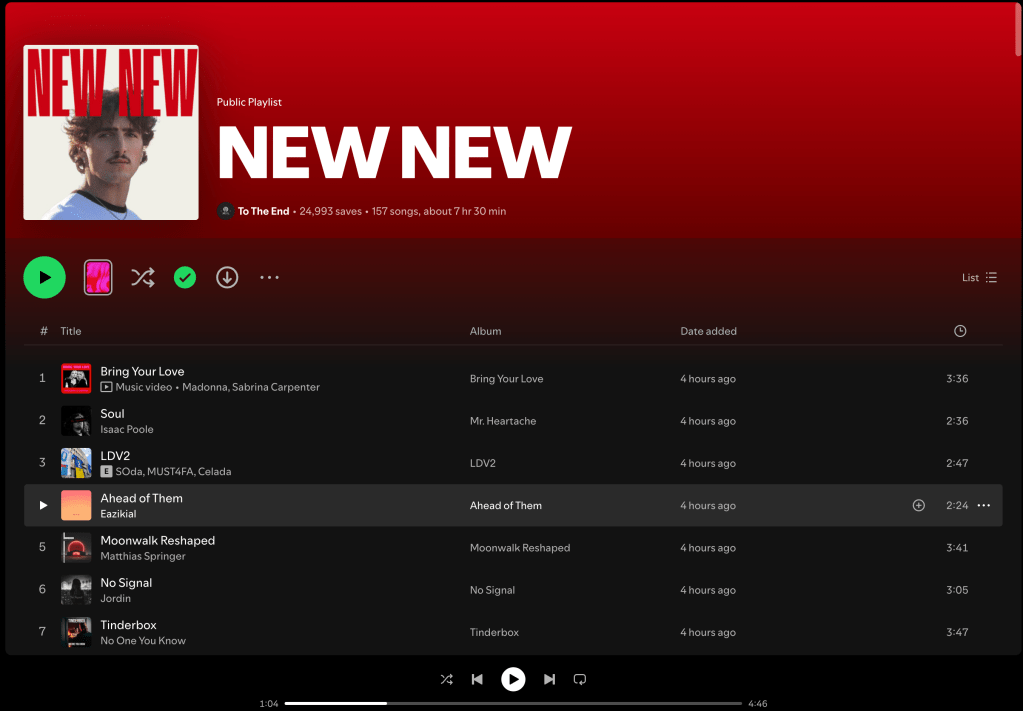
Task: Open the Mr. Heartache album link
Action: click(503, 421)
